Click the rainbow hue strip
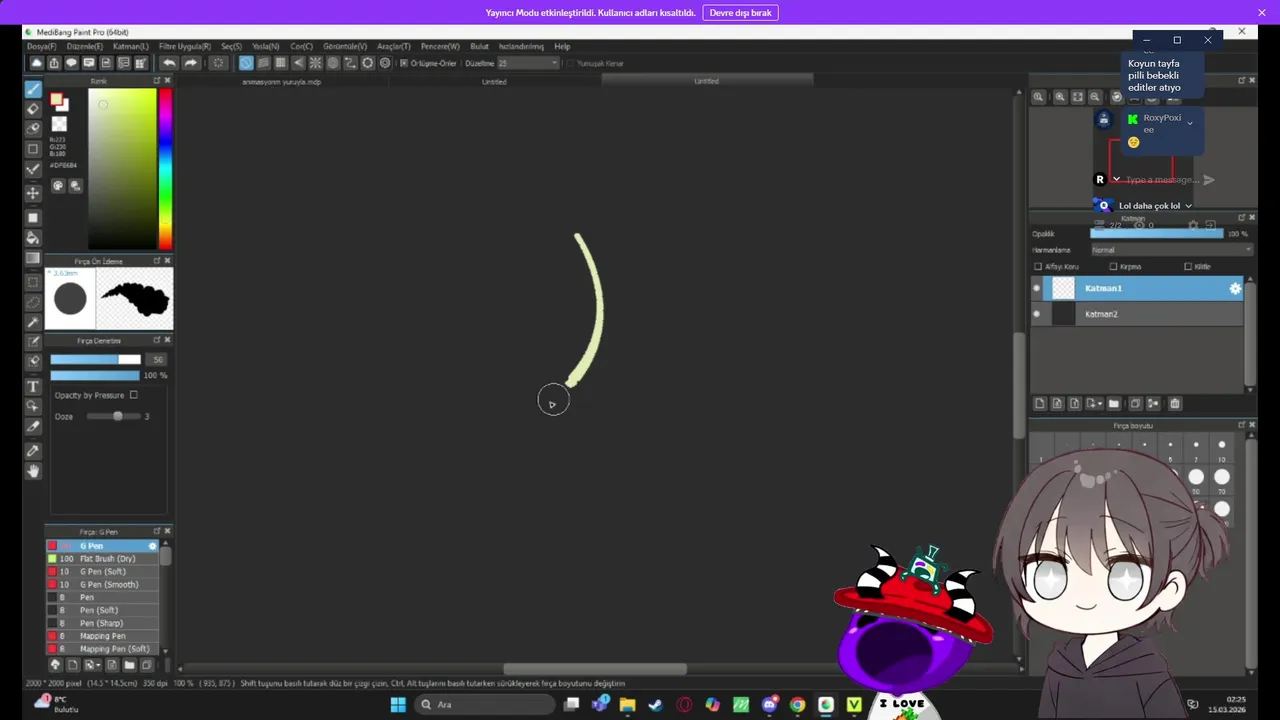This screenshot has height=720, width=1280. [x=165, y=168]
